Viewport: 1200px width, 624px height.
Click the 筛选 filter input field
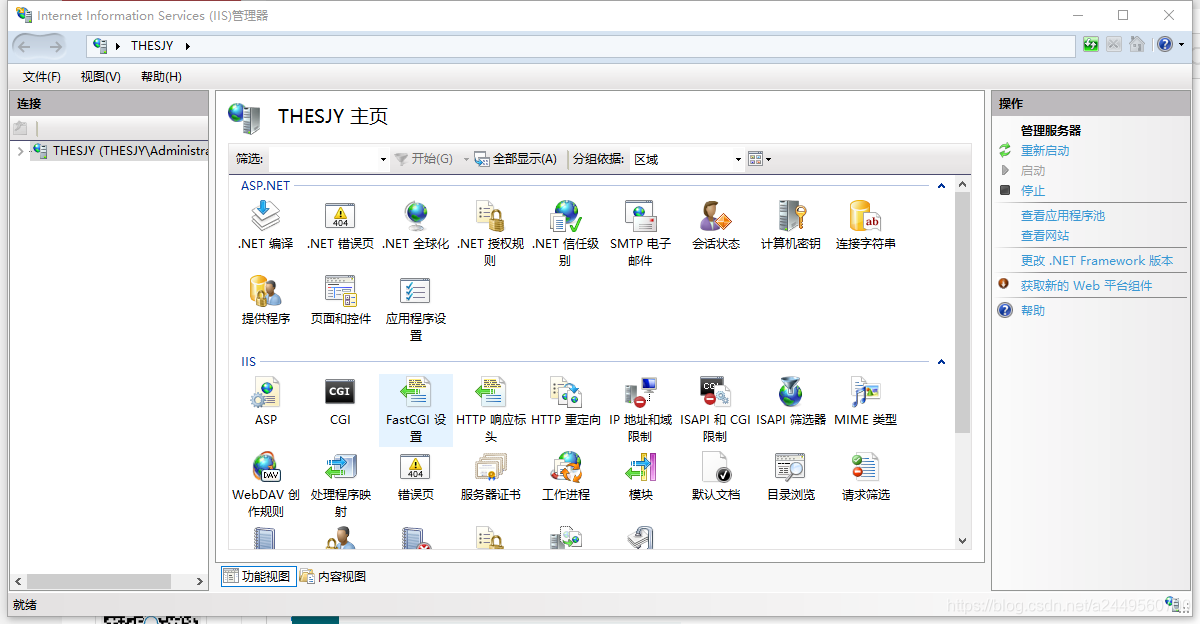(323, 159)
